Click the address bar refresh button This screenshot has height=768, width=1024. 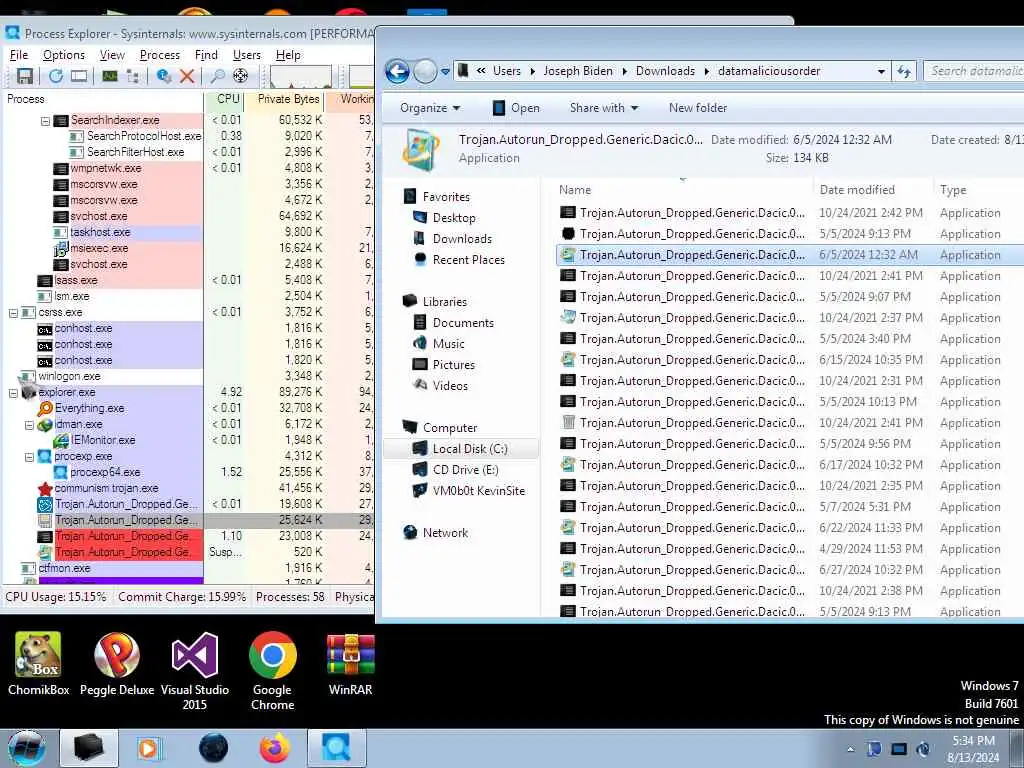coord(904,71)
